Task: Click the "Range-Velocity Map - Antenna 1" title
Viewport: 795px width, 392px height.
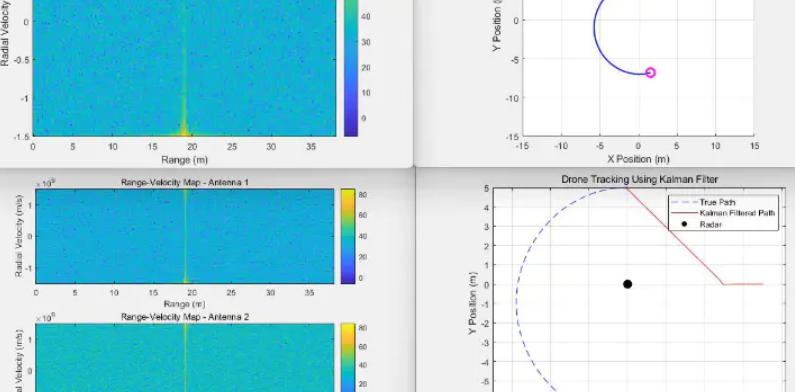Action: pyautogui.click(x=185, y=182)
